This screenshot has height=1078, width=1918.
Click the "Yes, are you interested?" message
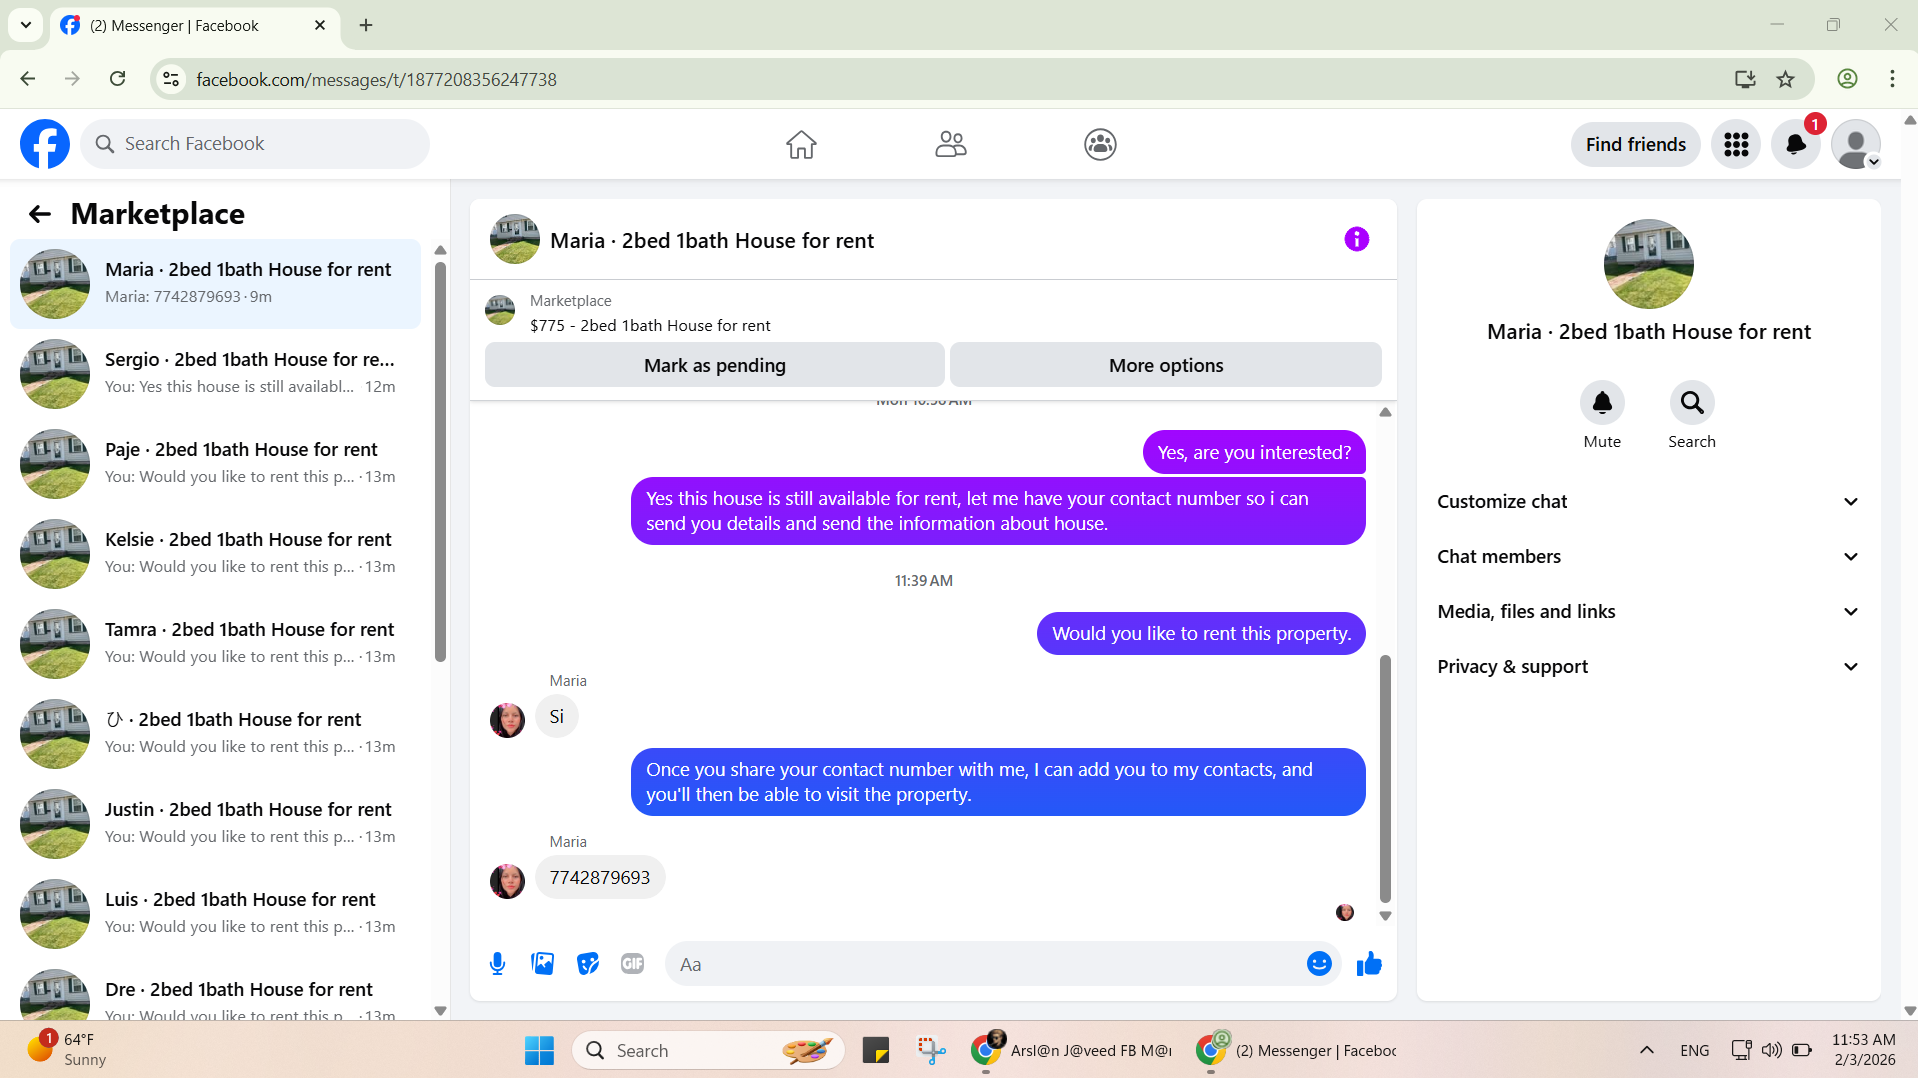[x=1254, y=453]
